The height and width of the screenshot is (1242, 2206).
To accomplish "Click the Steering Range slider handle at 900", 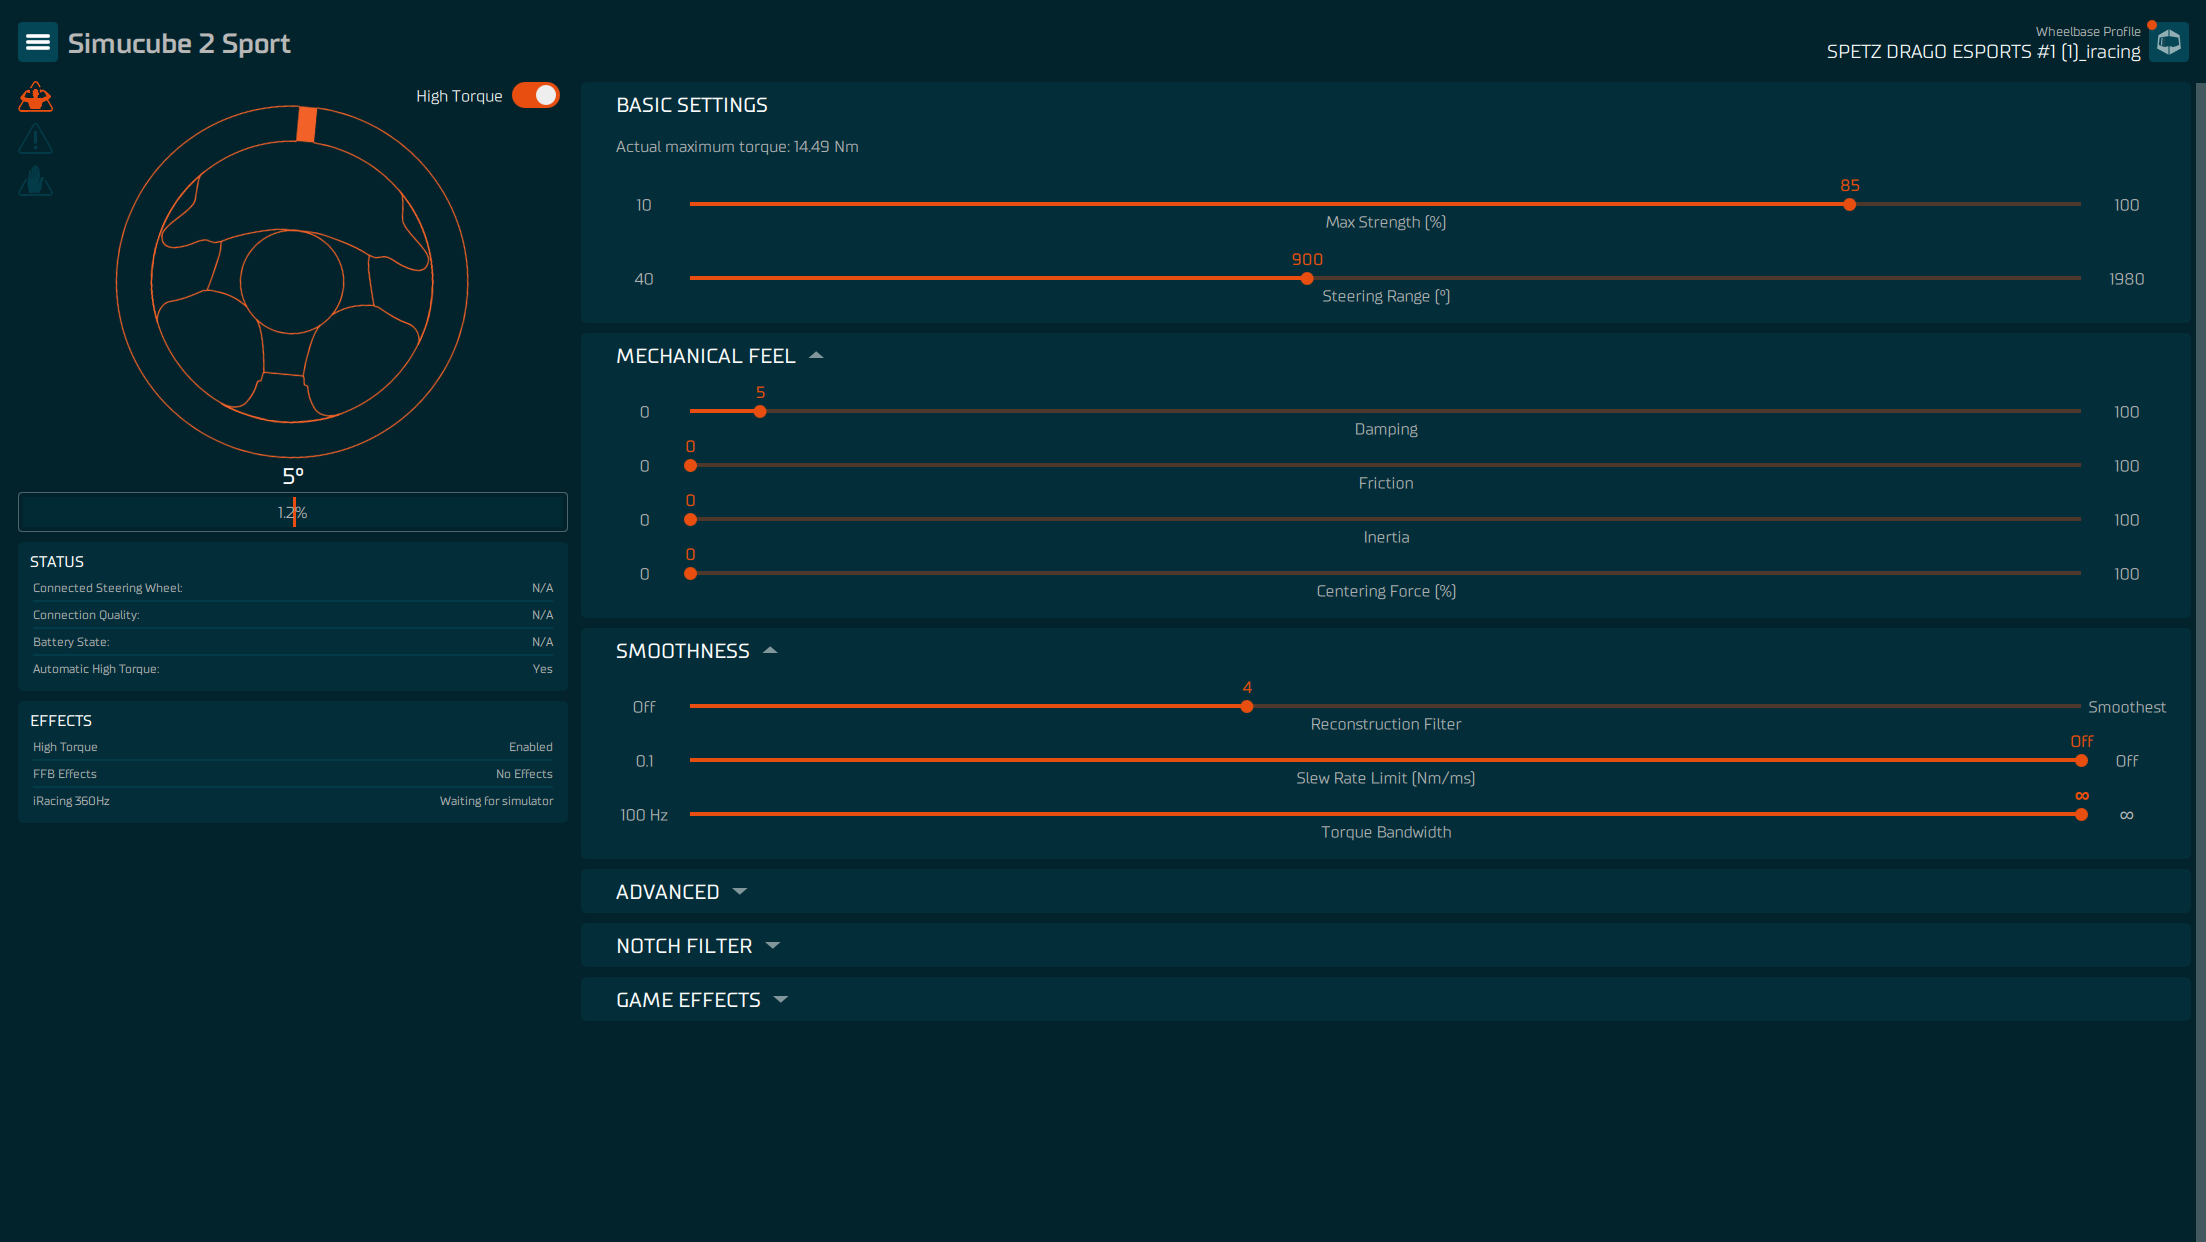I will click(1307, 279).
